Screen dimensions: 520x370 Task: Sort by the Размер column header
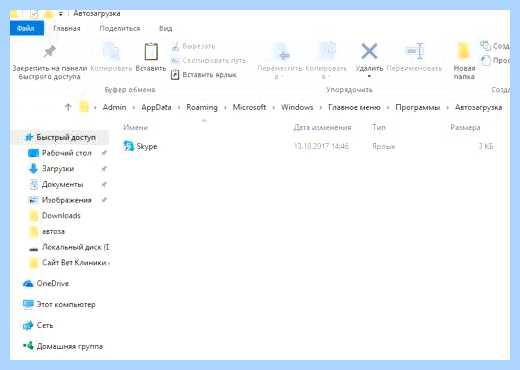click(x=465, y=127)
